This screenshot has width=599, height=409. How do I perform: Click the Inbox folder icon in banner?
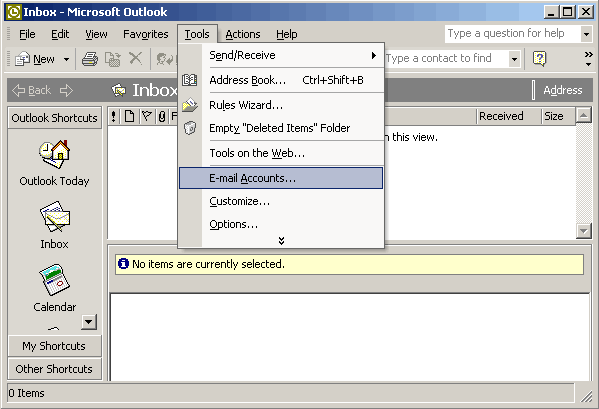coord(119,91)
